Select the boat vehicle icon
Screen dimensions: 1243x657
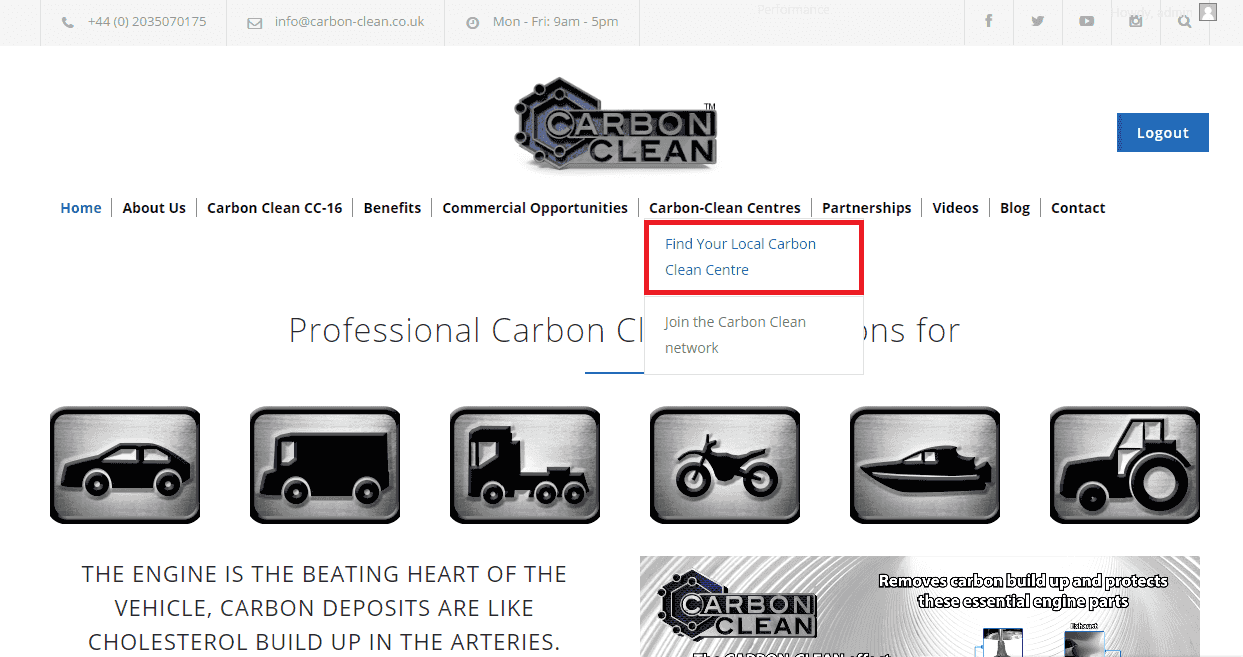(x=925, y=465)
